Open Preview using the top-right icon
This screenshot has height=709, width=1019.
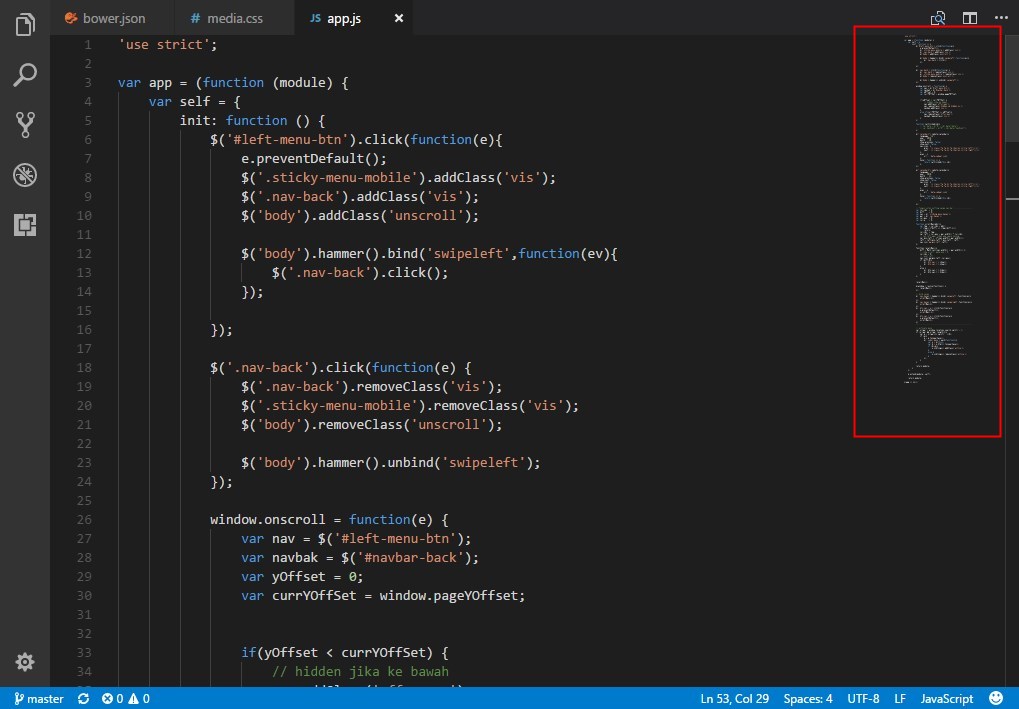point(938,18)
